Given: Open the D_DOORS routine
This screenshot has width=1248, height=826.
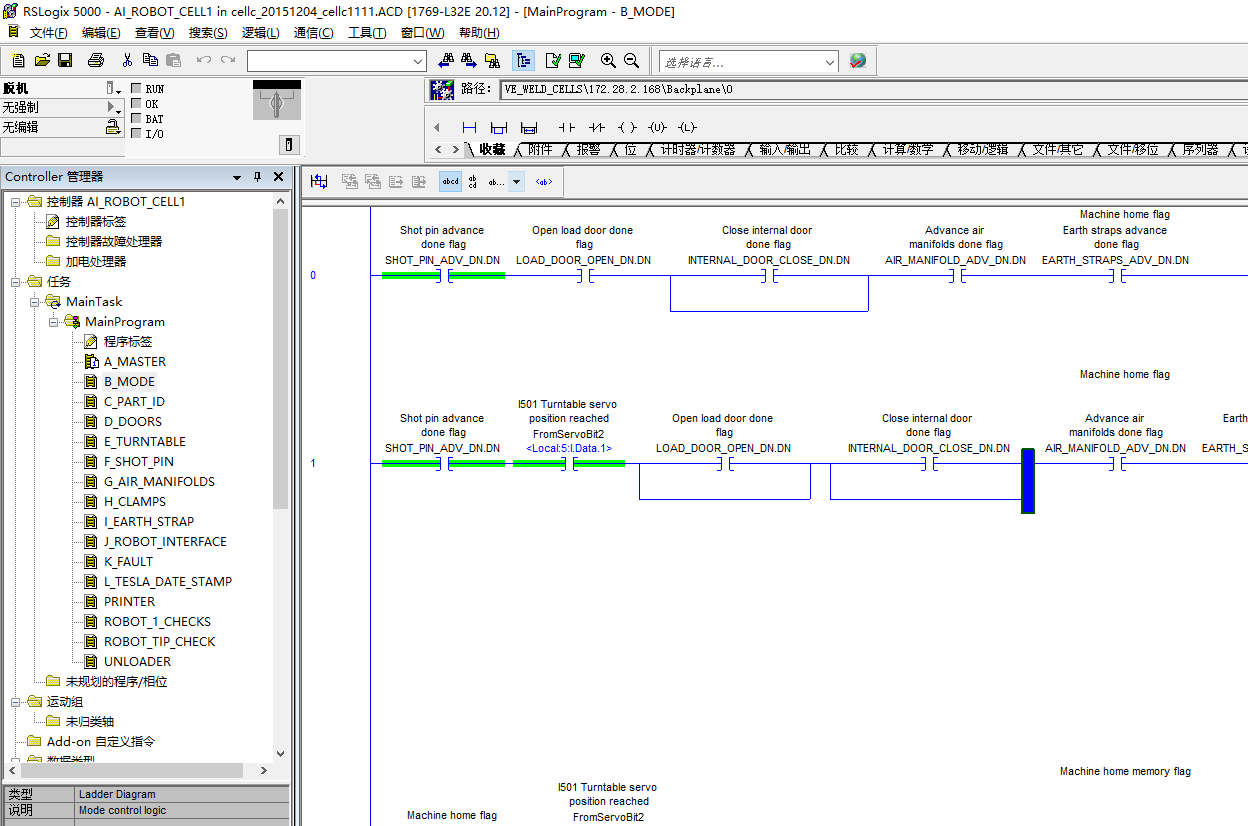Looking at the screenshot, I should click(132, 422).
